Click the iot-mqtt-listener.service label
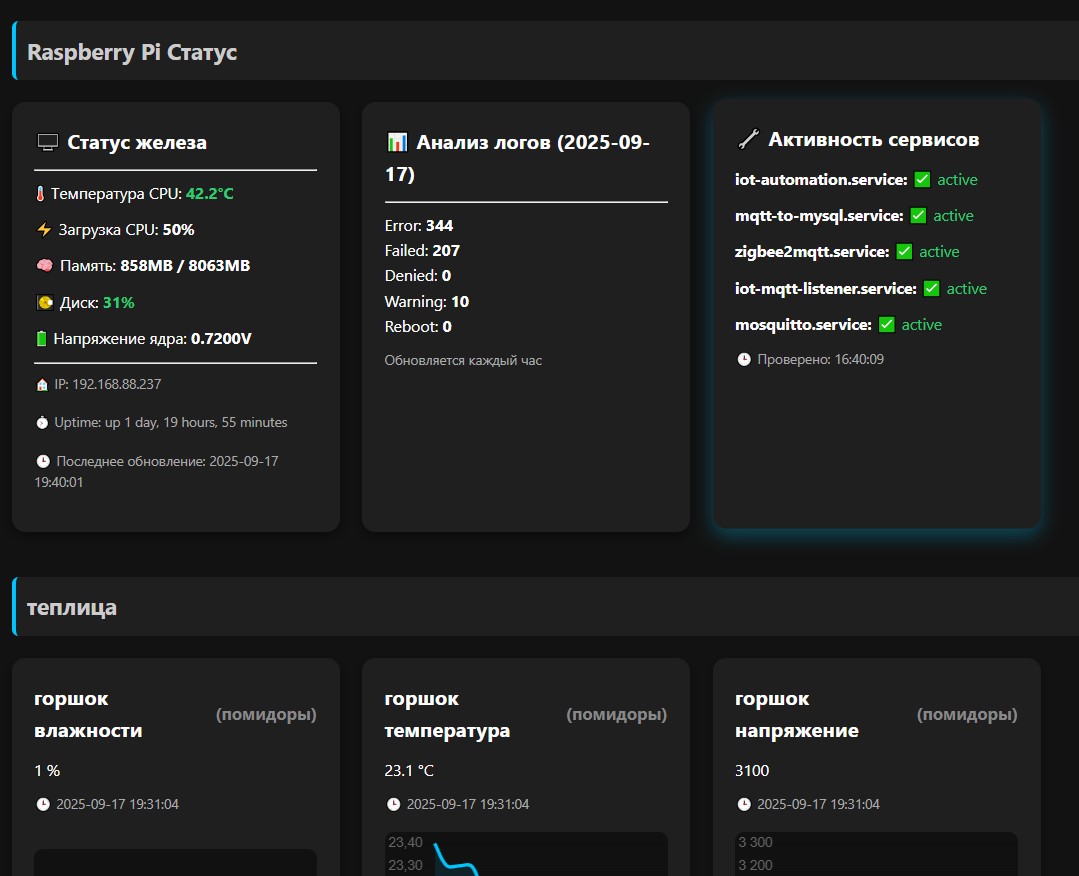The width and height of the screenshot is (1079, 876). point(826,289)
